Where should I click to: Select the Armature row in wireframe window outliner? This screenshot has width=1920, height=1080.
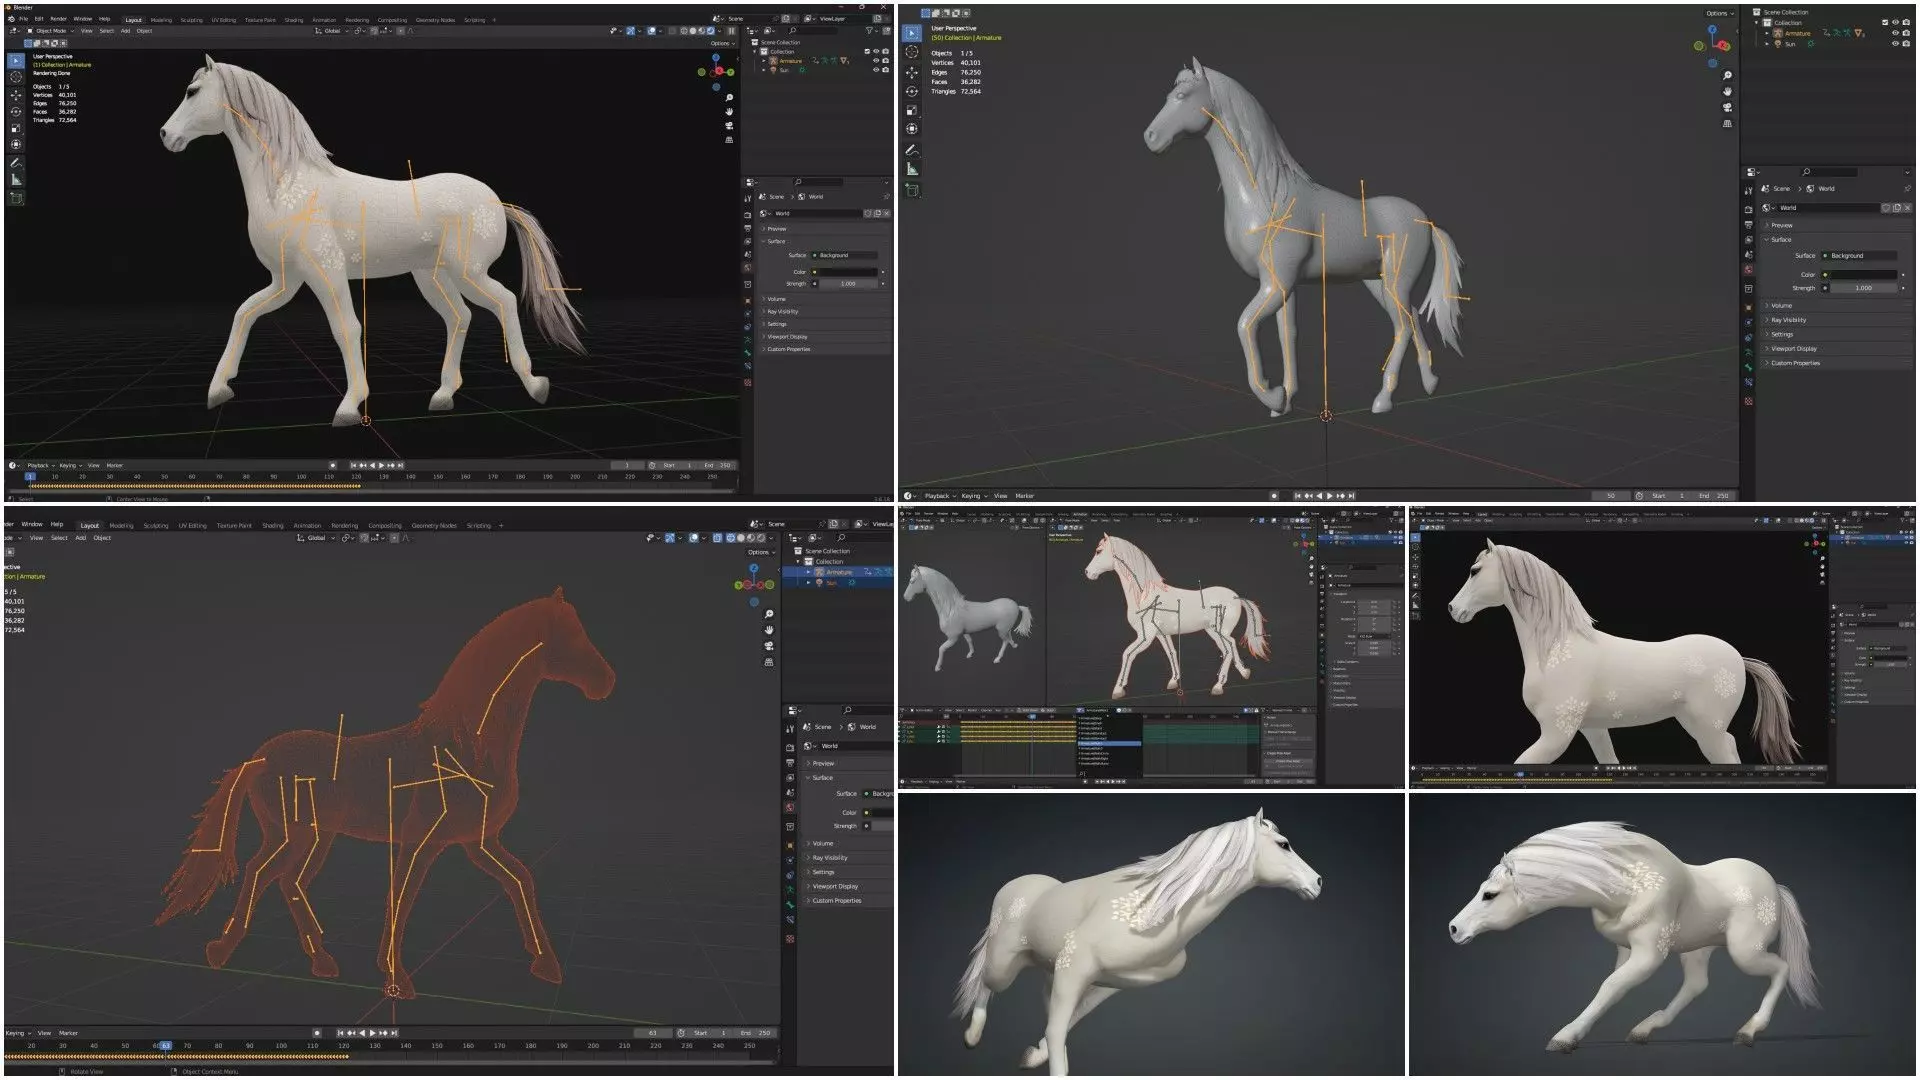(840, 572)
